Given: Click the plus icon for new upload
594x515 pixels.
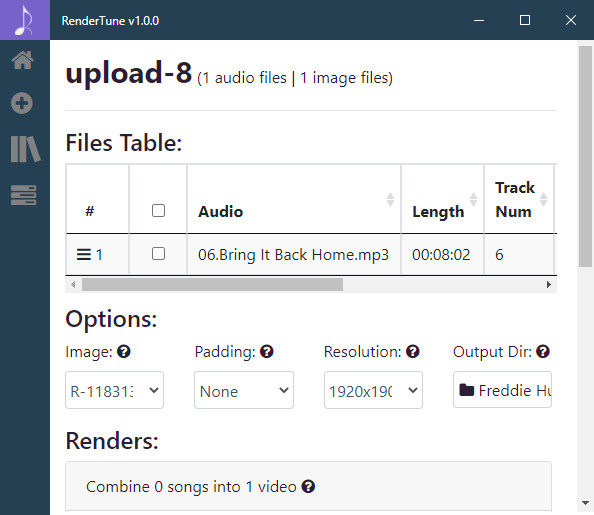Looking at the screenshot, I should (22, 103).
